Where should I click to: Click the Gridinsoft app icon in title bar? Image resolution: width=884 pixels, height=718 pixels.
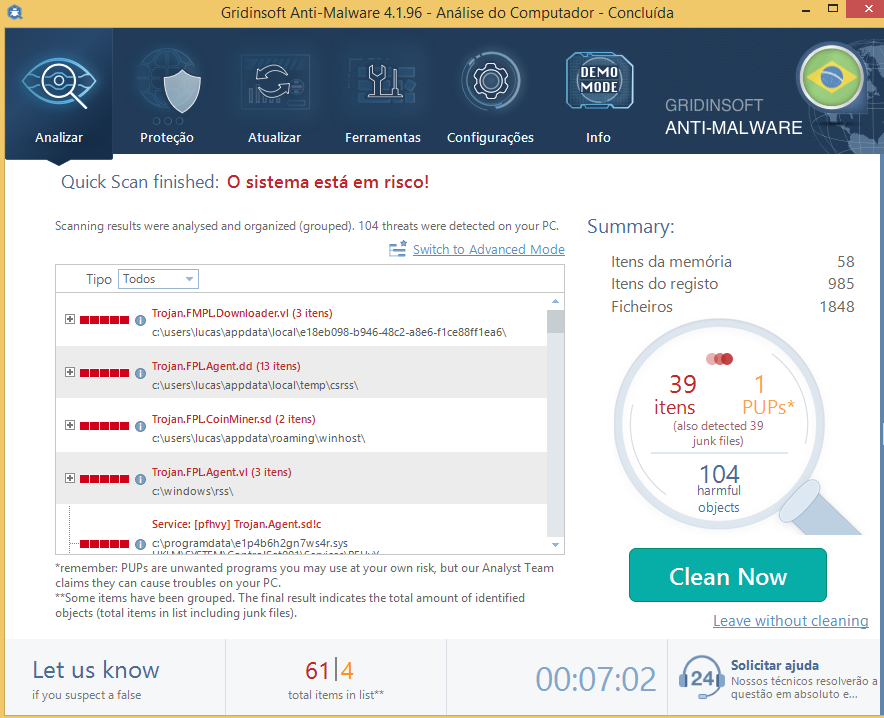point(14,12)
